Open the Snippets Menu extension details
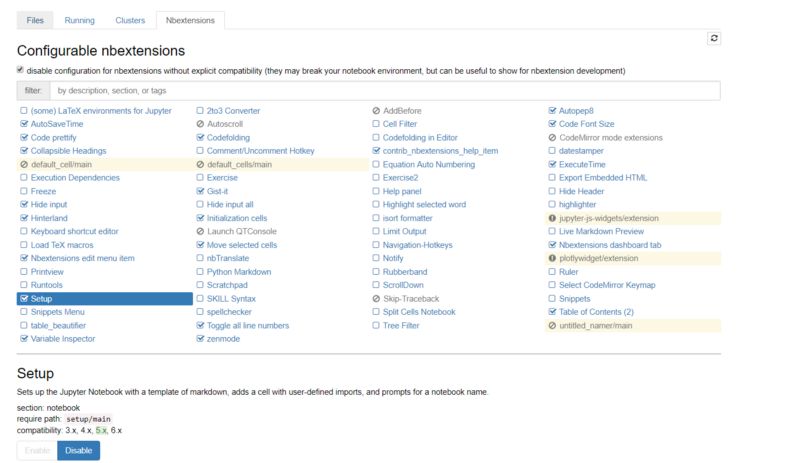 coord(58,312)
